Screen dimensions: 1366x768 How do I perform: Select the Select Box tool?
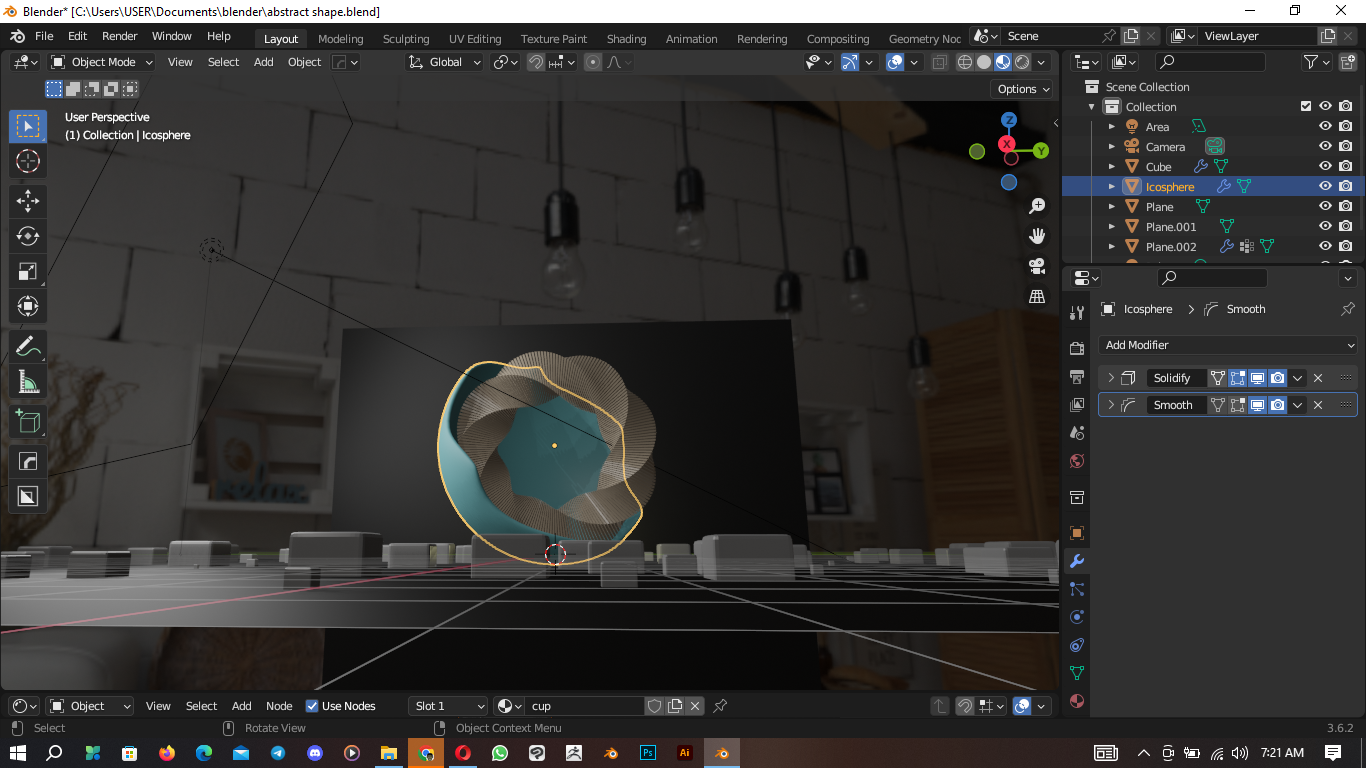point(28,126)
